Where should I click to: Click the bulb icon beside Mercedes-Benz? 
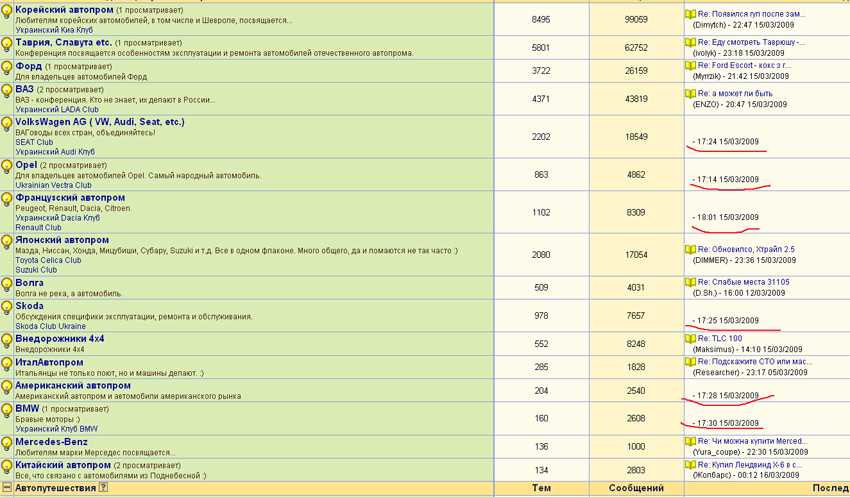[x=7, y=443]
